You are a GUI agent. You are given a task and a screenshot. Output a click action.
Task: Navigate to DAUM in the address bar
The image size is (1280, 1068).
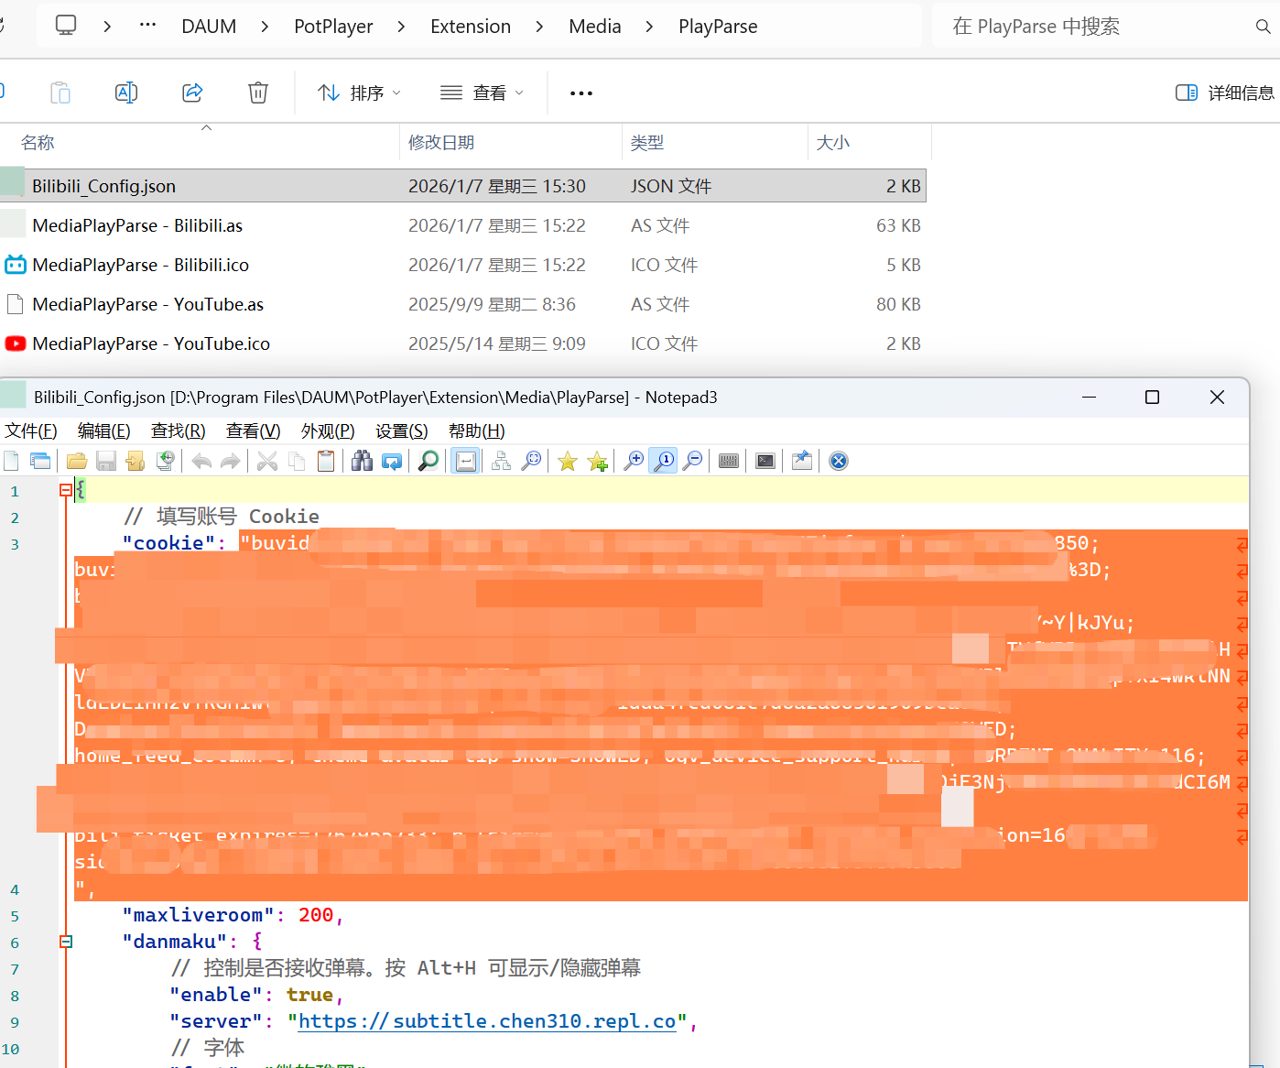click(x=209, y=27)
